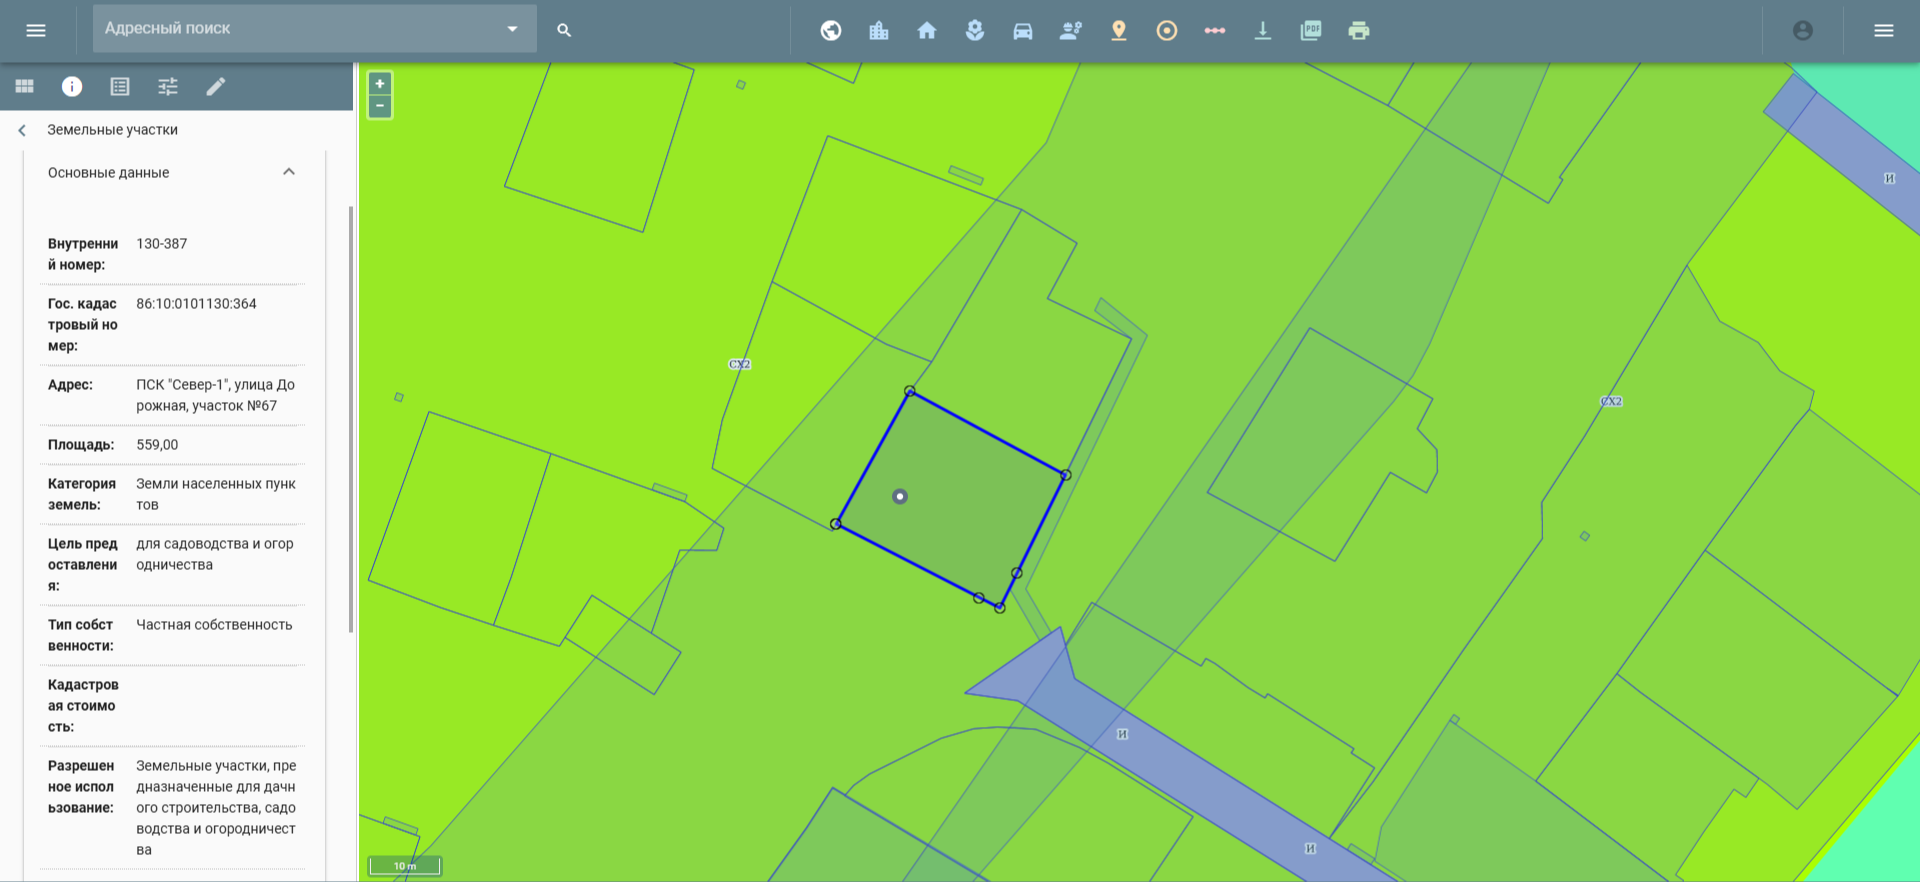Click the download arrow icon

pyautogui.click(x=1263, y=30)
